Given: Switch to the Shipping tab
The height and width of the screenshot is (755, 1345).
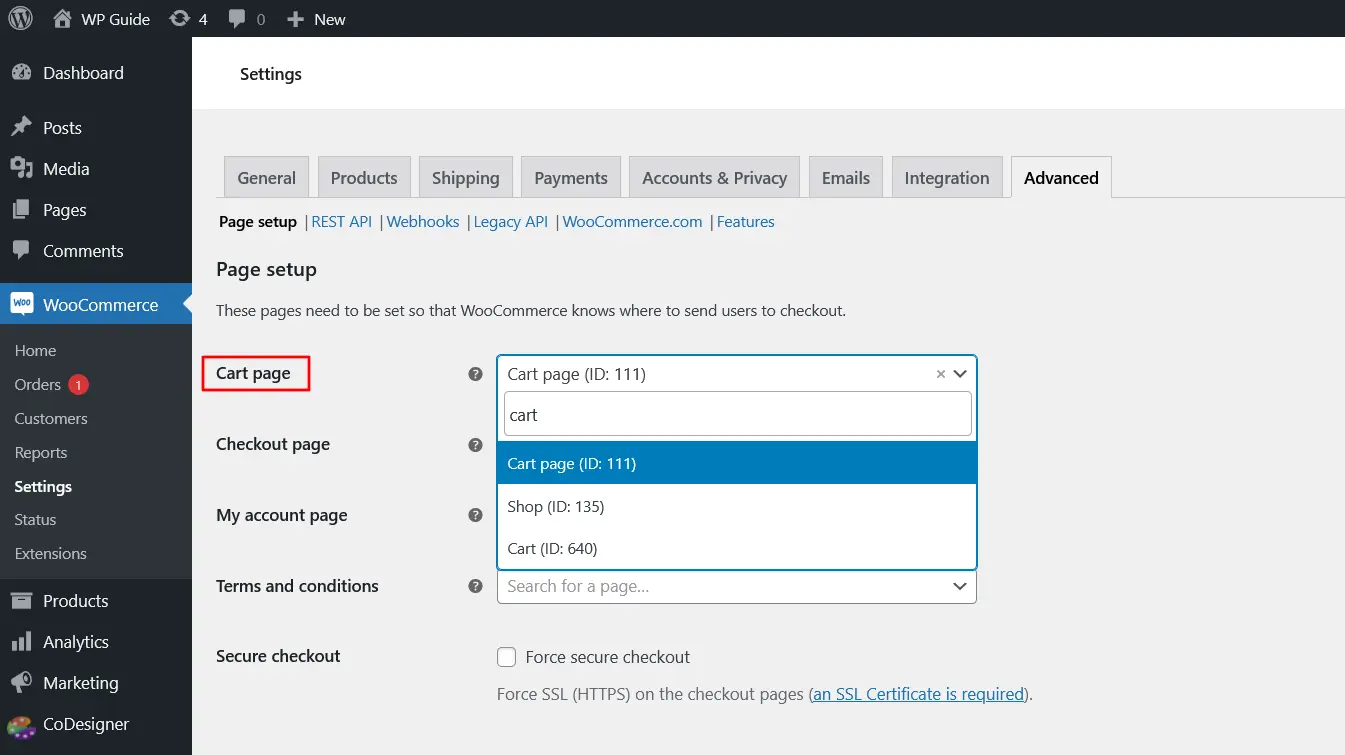Looking at the screenshot, I should pos(466,178).
